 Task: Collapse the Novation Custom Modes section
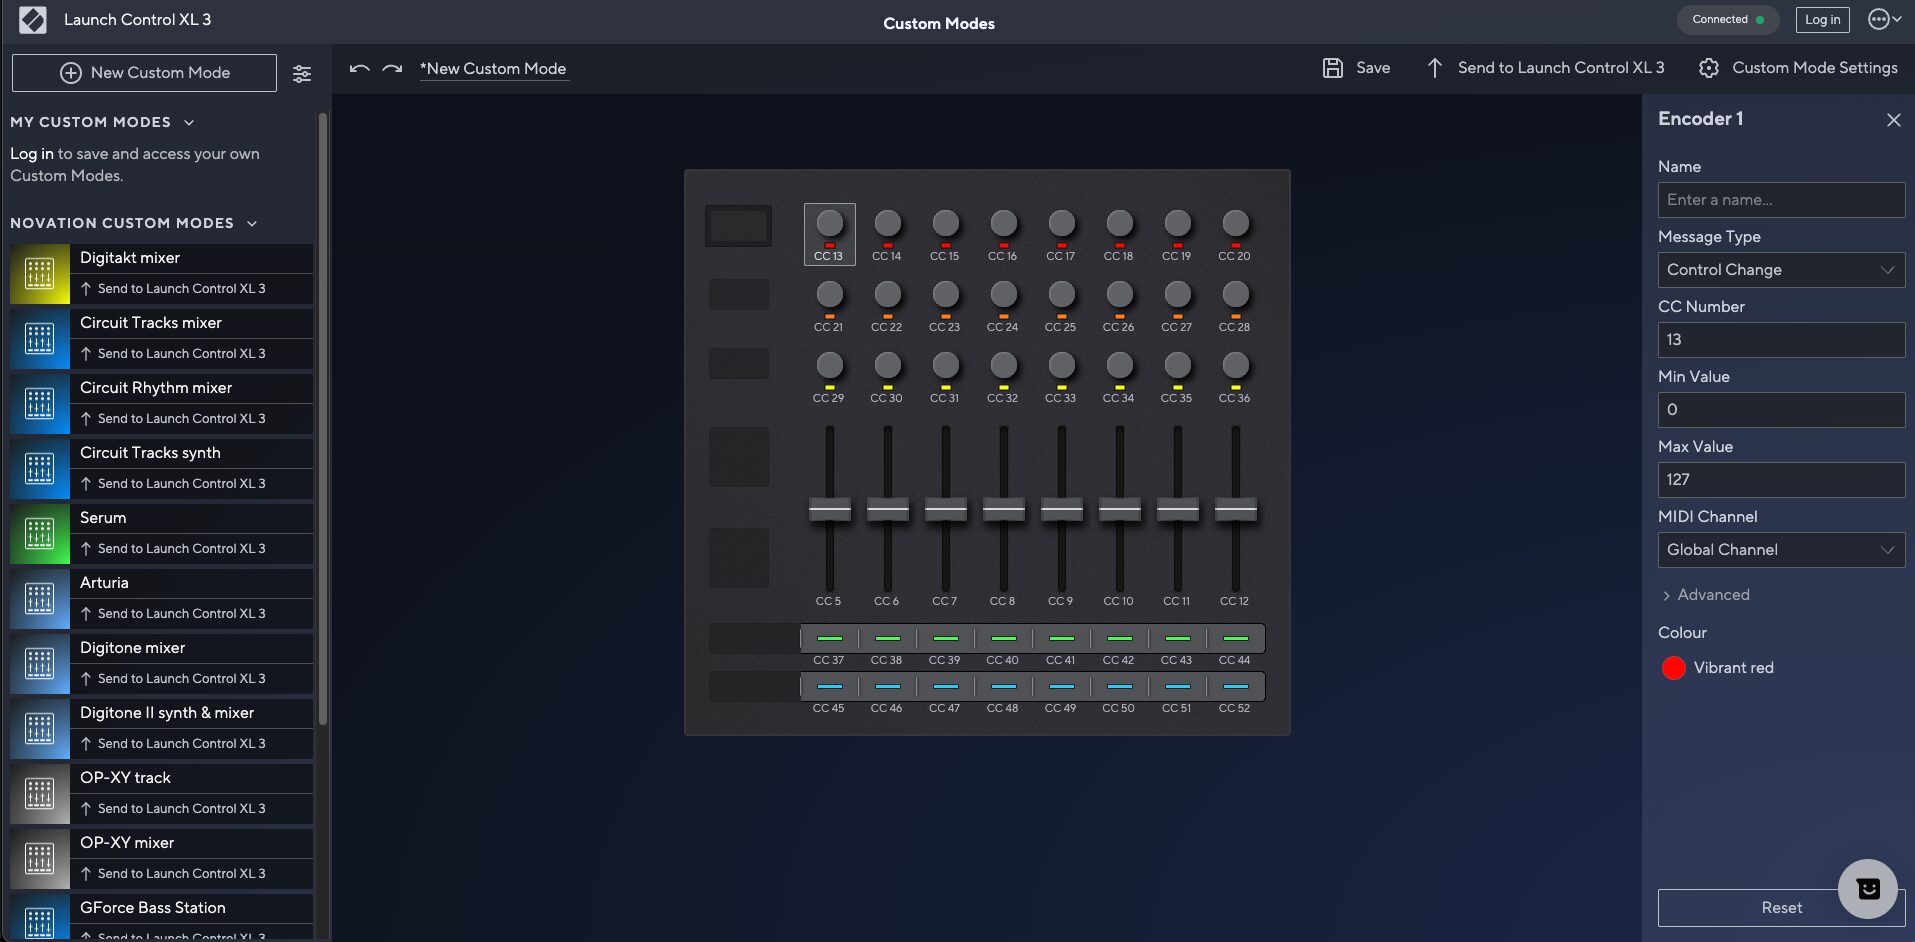(252, 224)
